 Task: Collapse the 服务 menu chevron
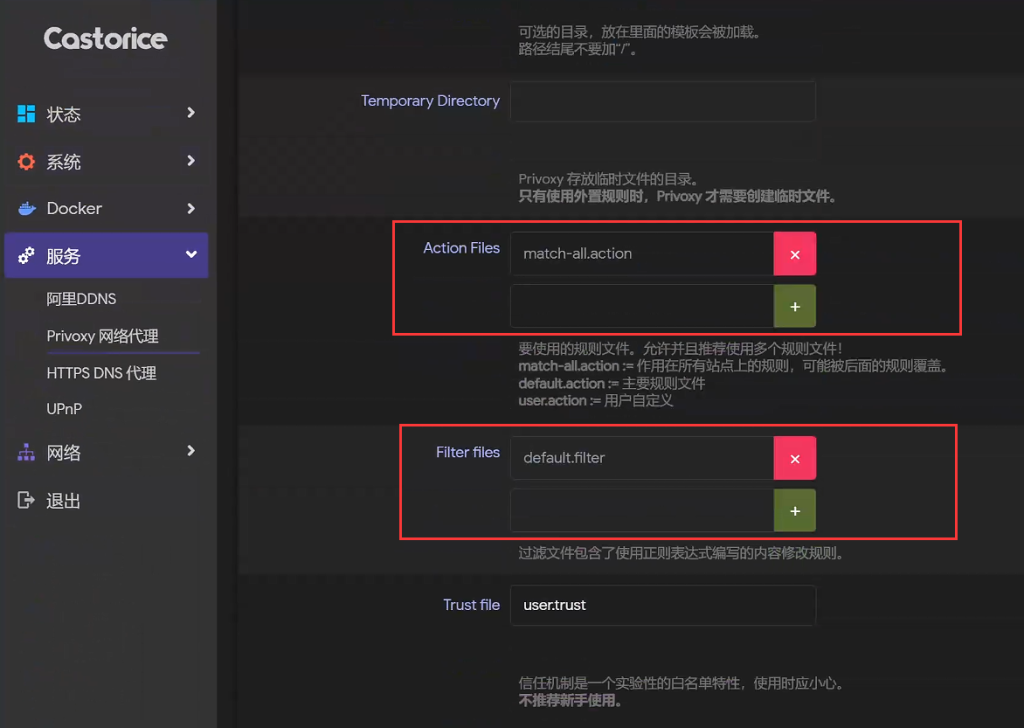(x=190, y=255)
